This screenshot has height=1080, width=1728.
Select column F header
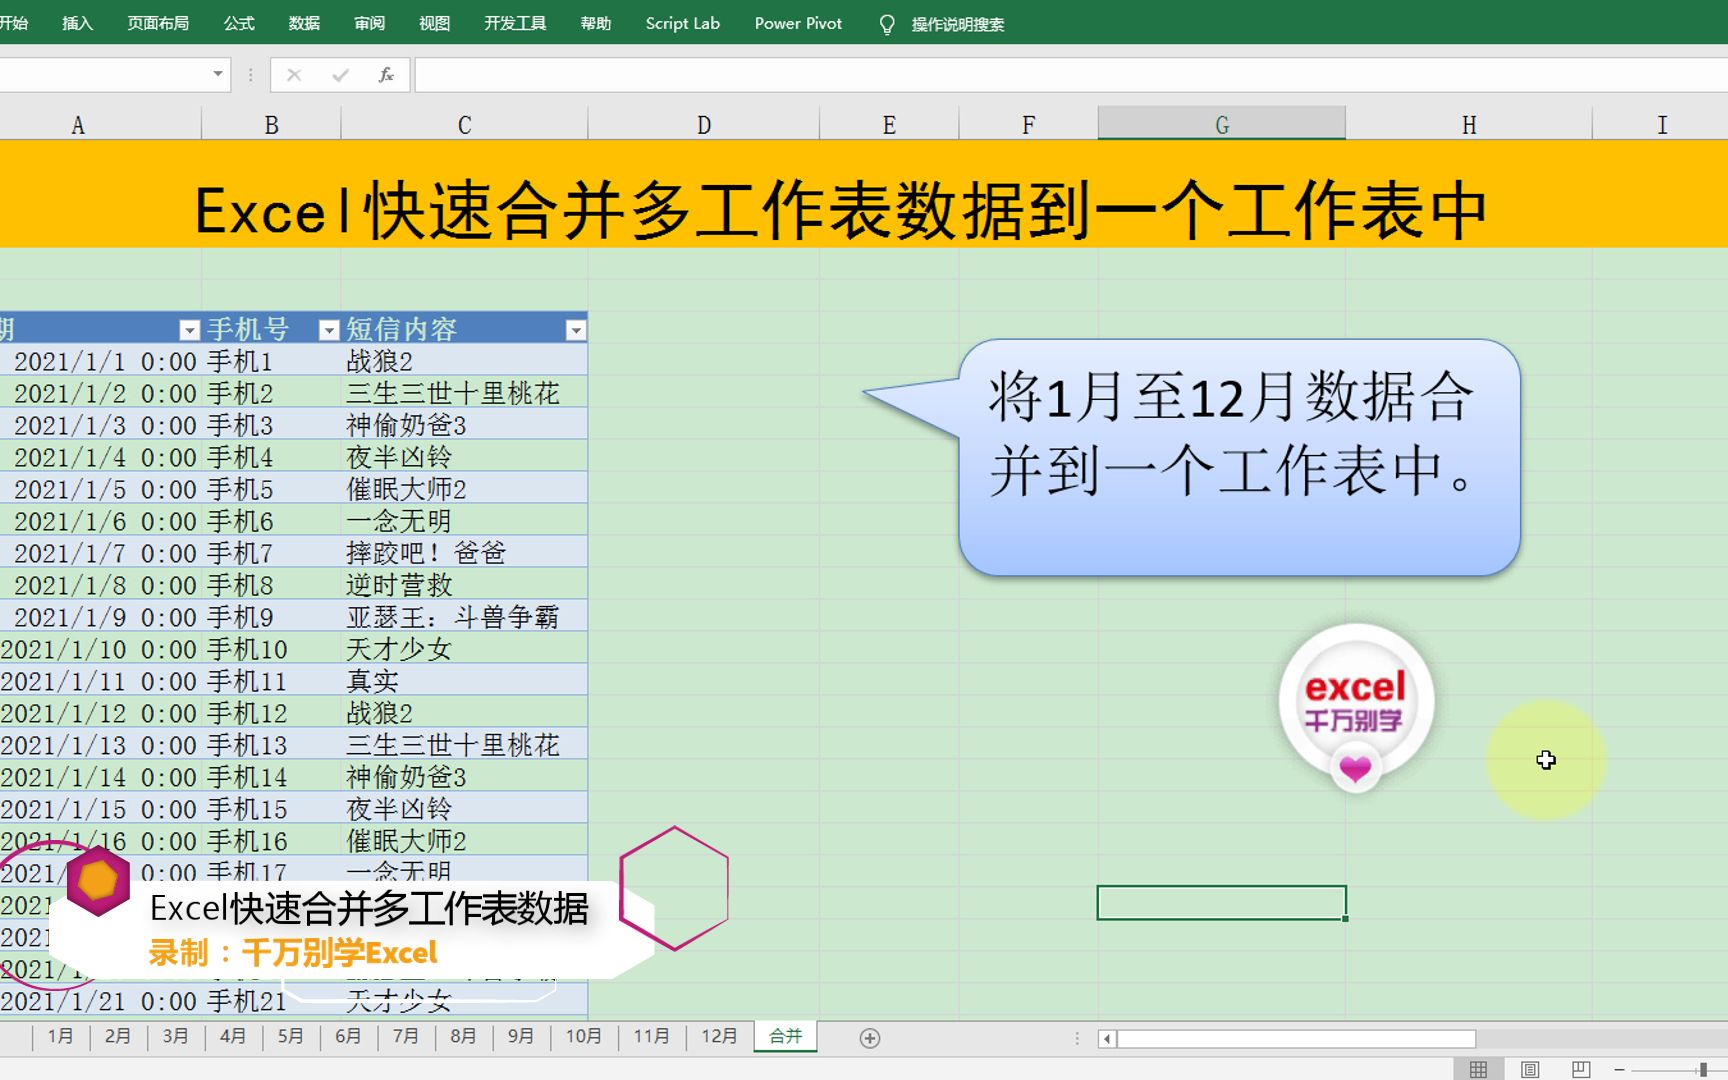(1028, 125)
